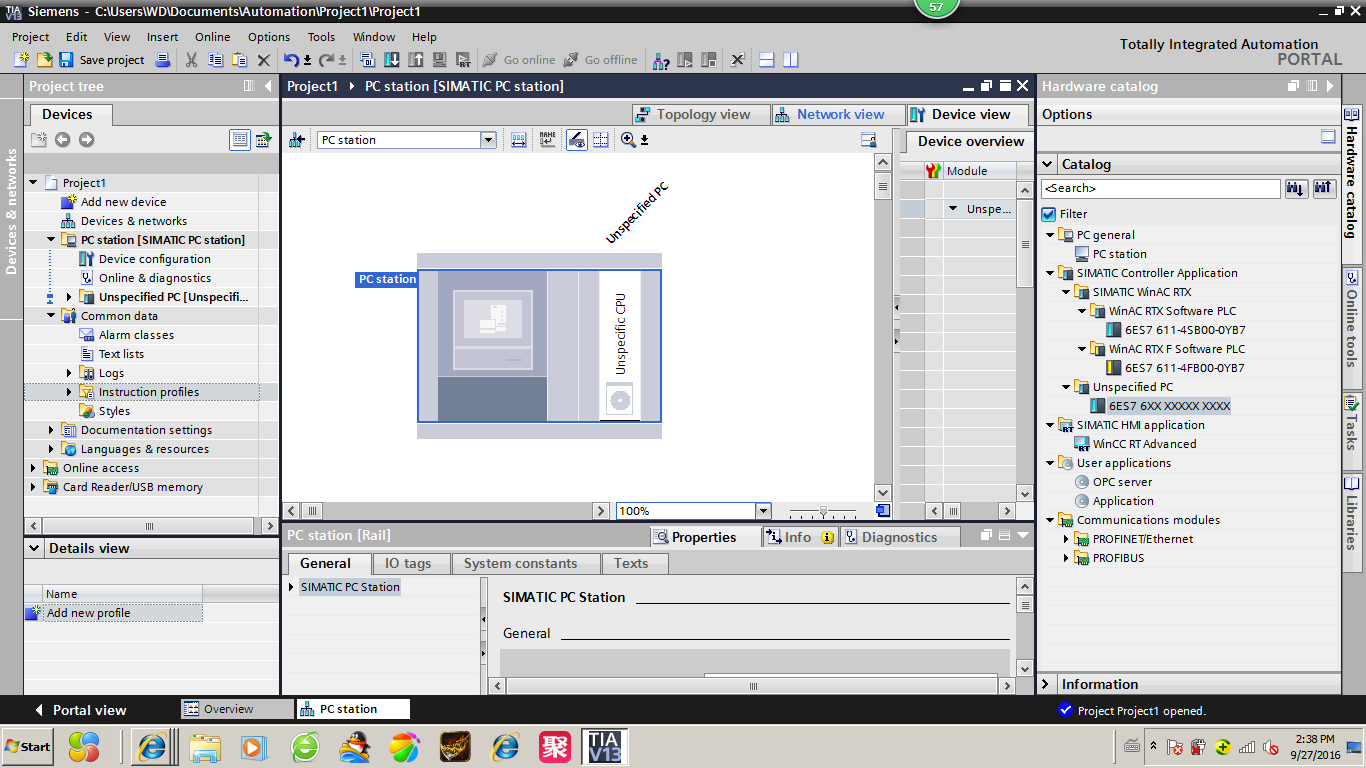Delete with the X toolbar icon
The height and width of the screenshot is (768, 1366).
tap(264, 60)
